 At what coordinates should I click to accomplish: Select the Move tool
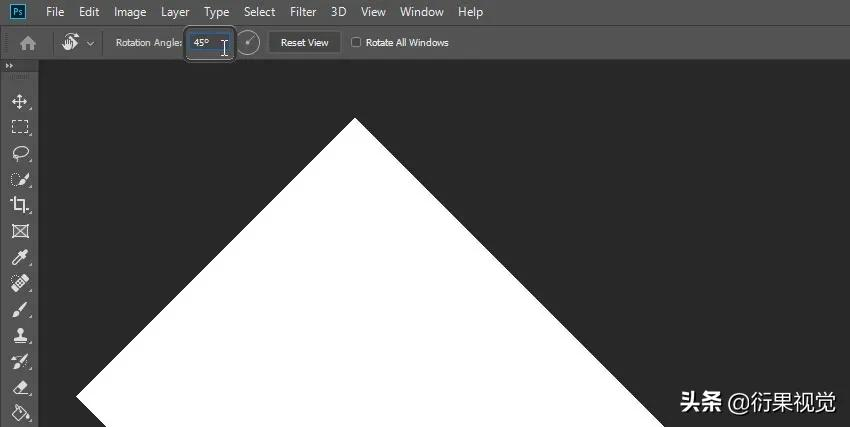click(x=20, y=101)
